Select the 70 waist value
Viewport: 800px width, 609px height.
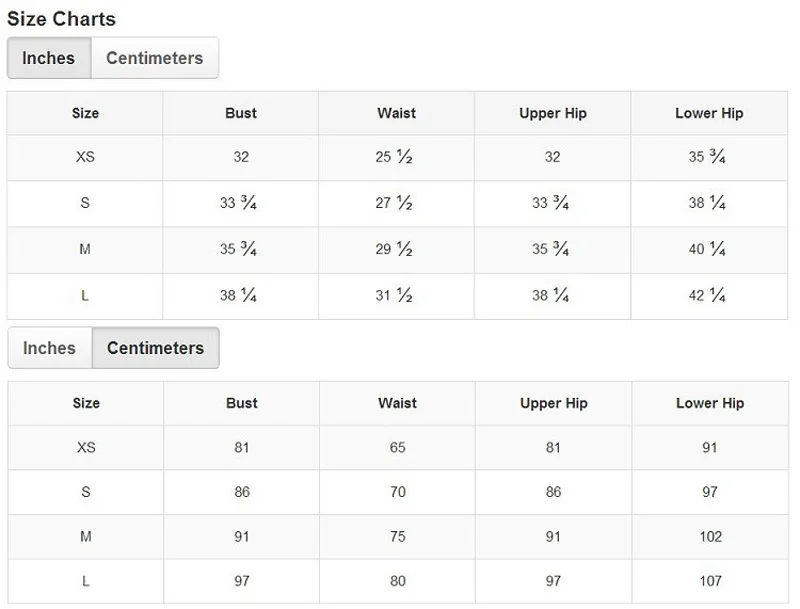click(x=397, y=492)
